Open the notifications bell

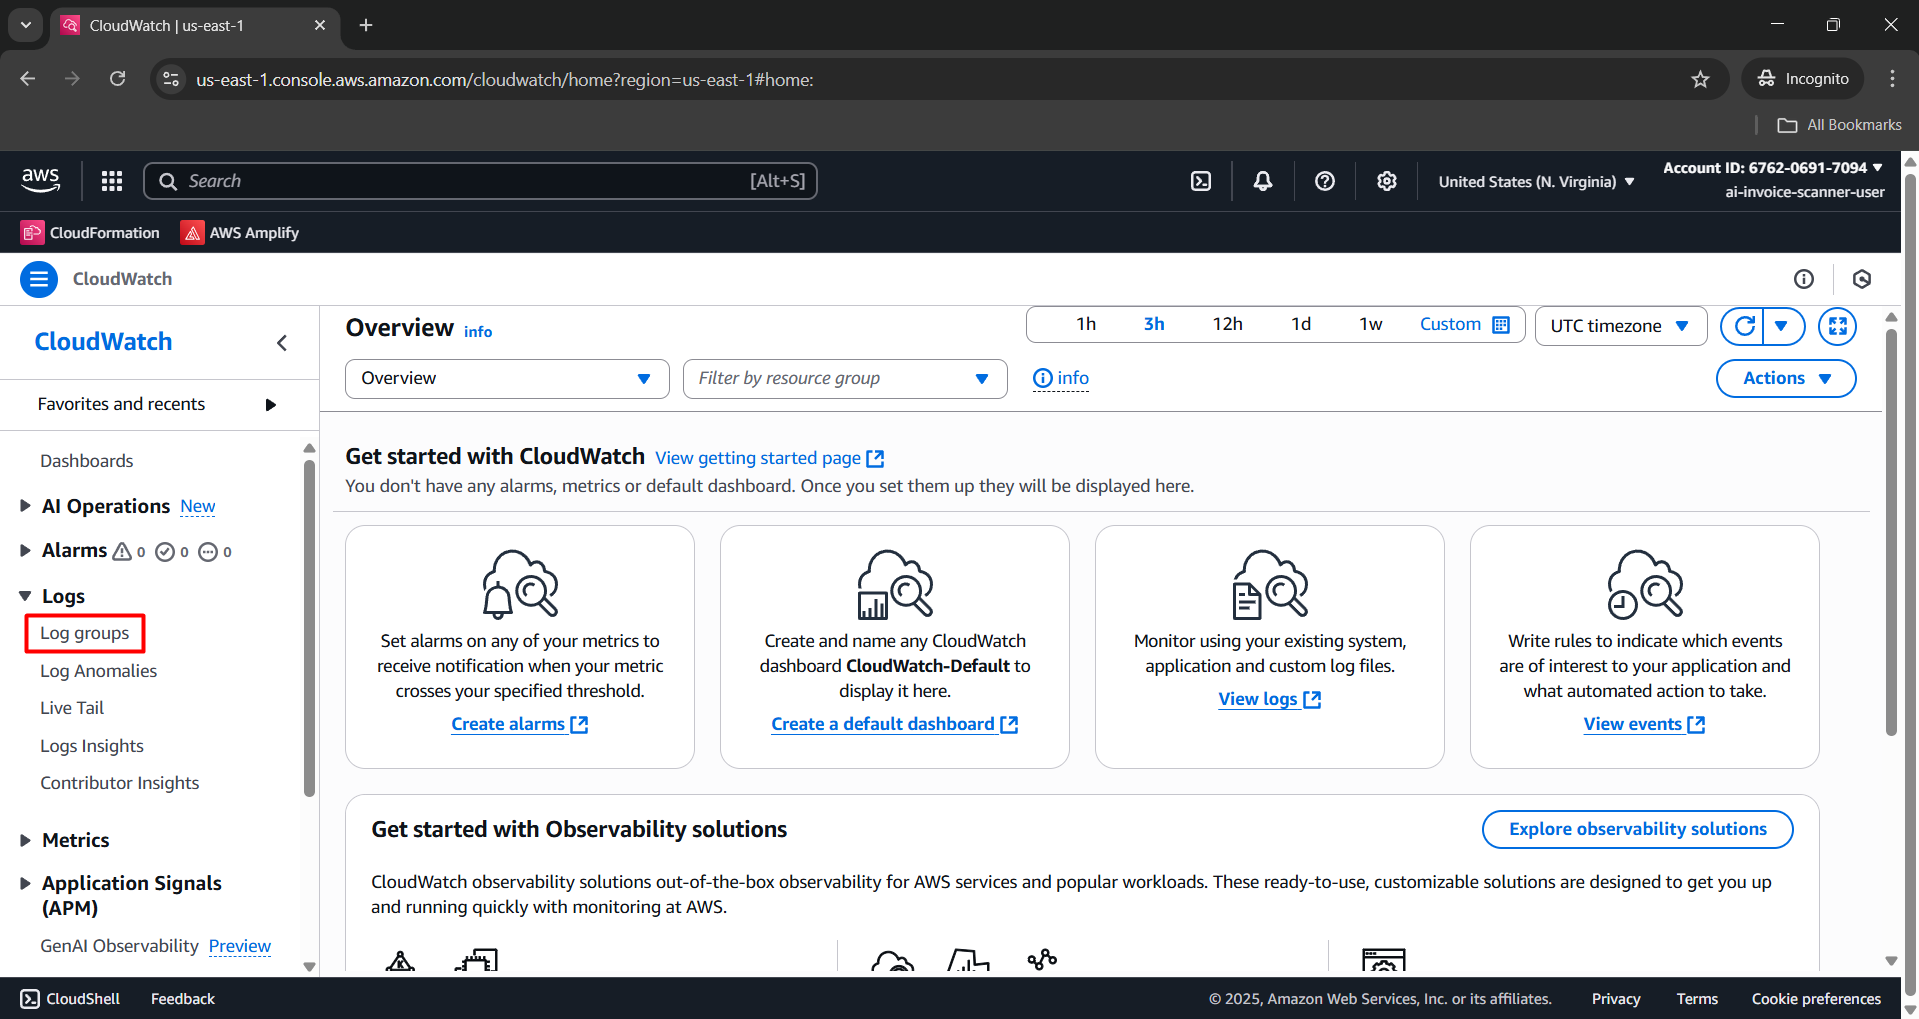pos(1262,181)
